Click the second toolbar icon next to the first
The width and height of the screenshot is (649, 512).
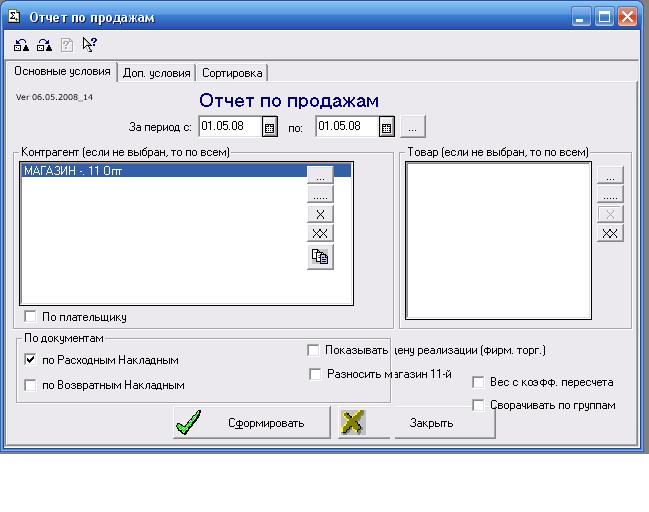(x=44, y=45)
